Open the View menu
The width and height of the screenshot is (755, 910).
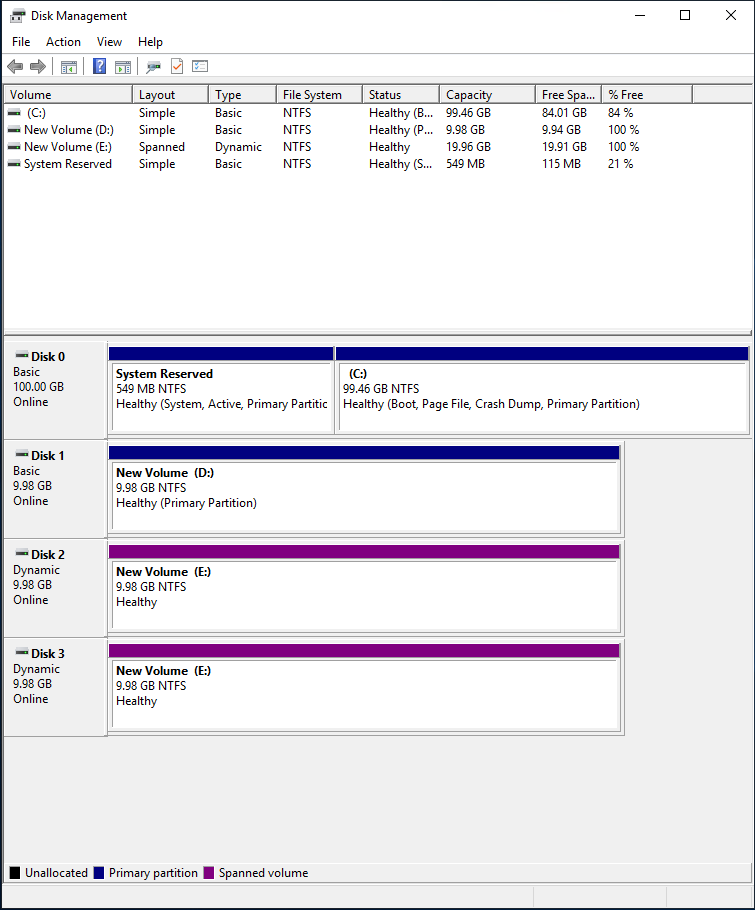click(109, 42)
